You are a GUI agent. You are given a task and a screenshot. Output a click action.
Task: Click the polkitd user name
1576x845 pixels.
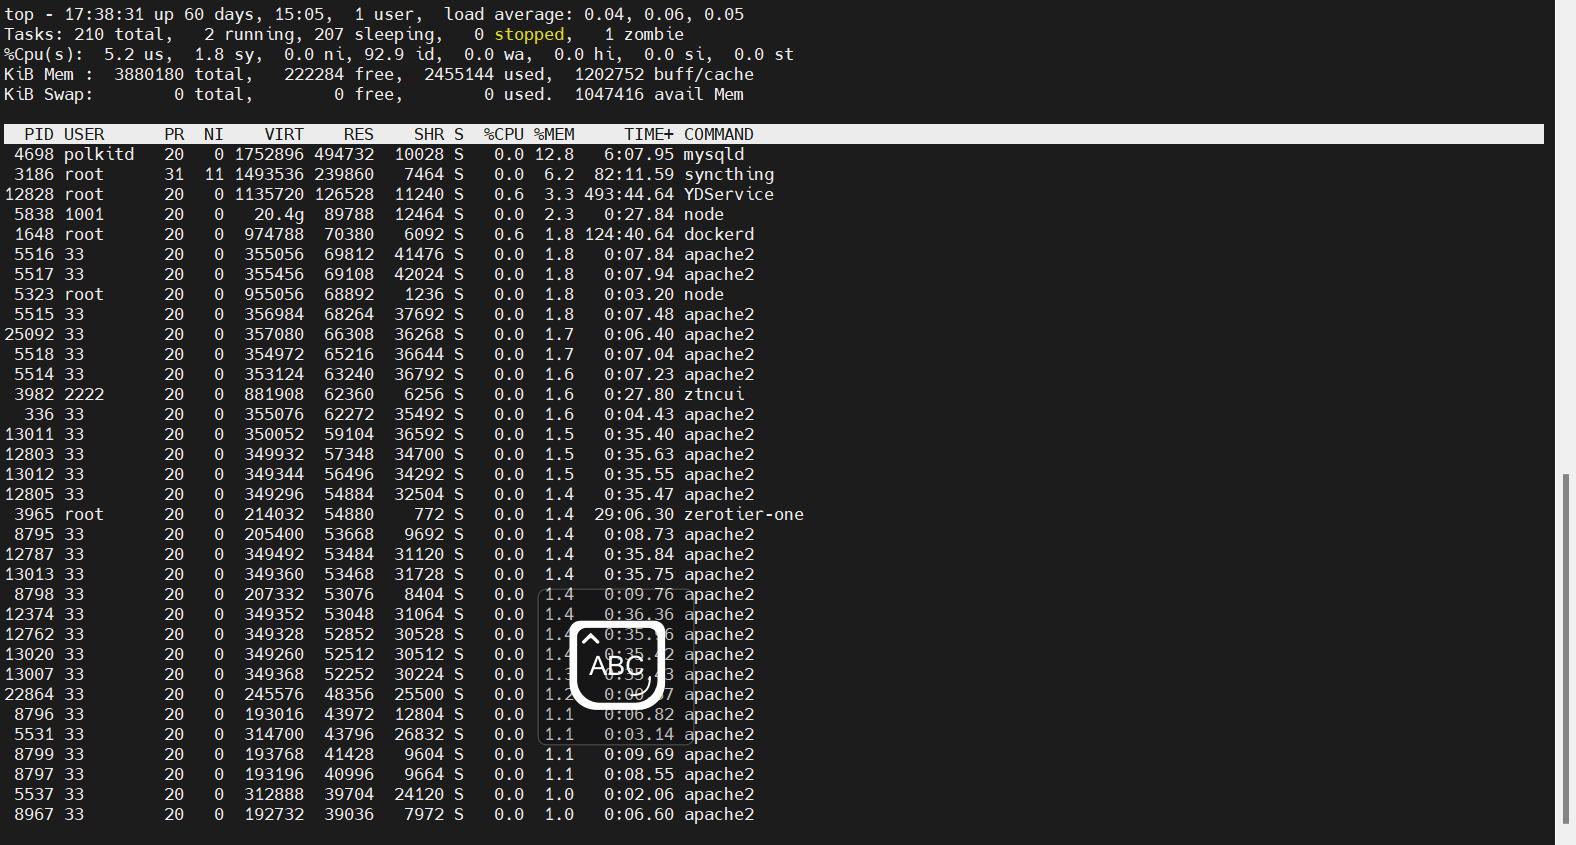[99, 154]
